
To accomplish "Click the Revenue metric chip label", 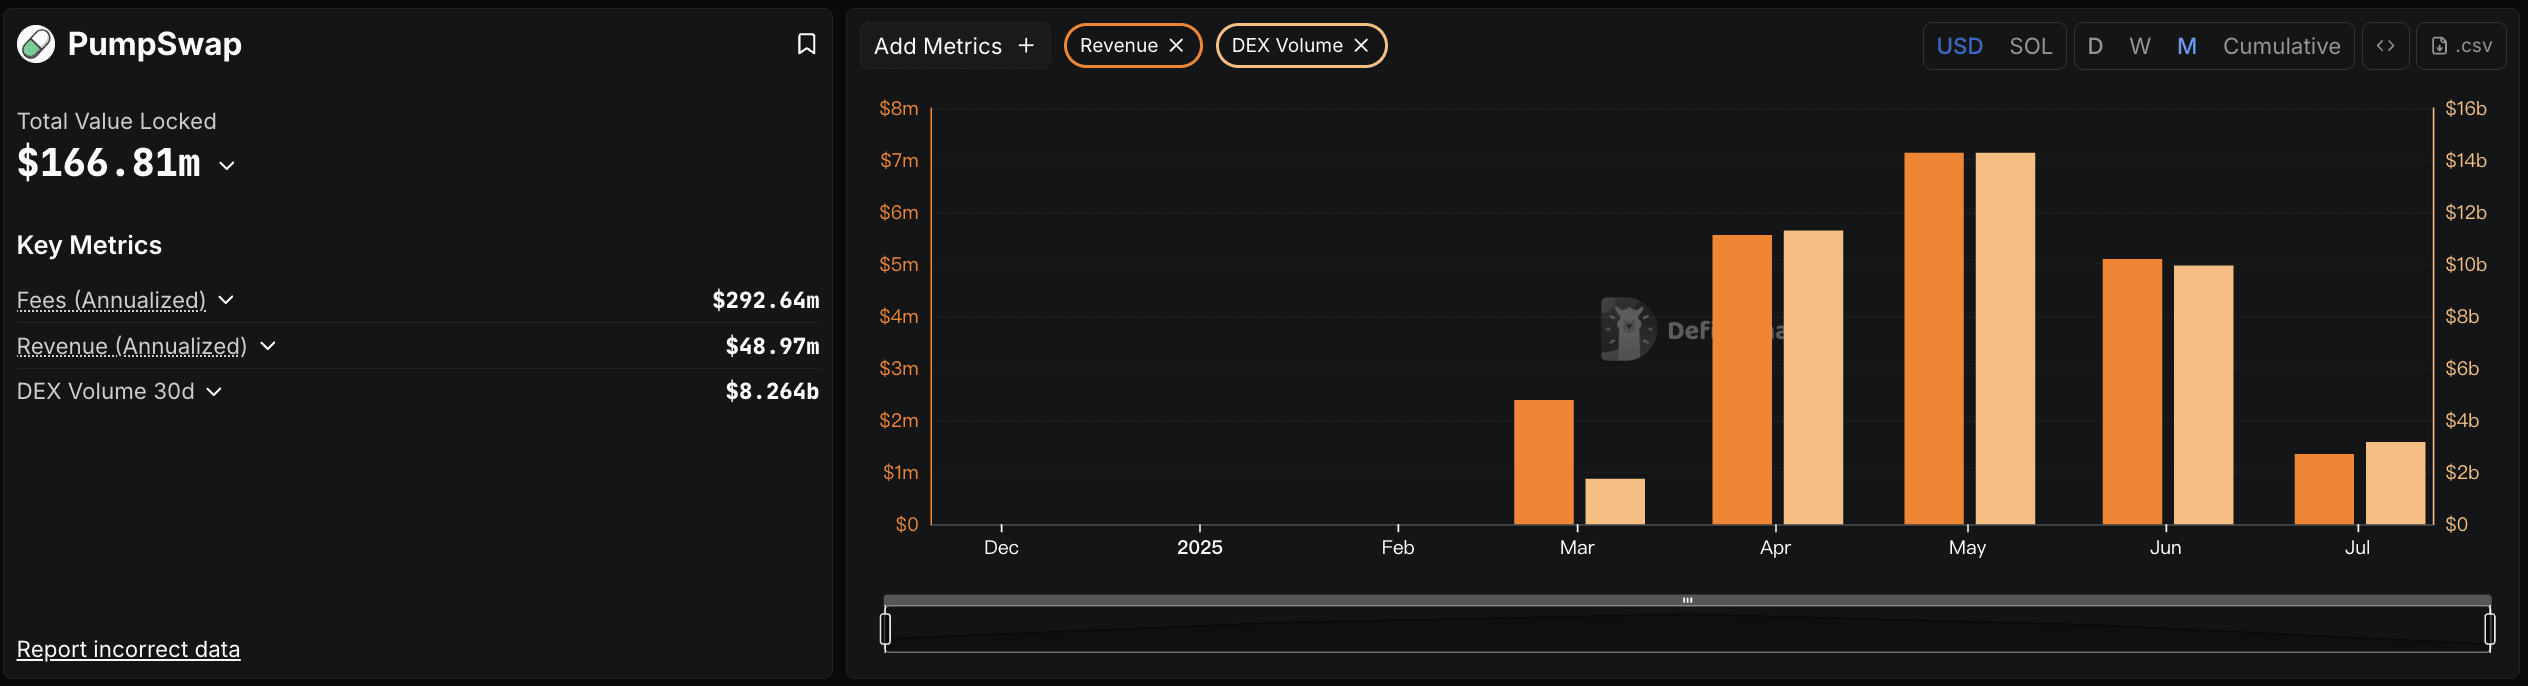I will point(1118,46).
